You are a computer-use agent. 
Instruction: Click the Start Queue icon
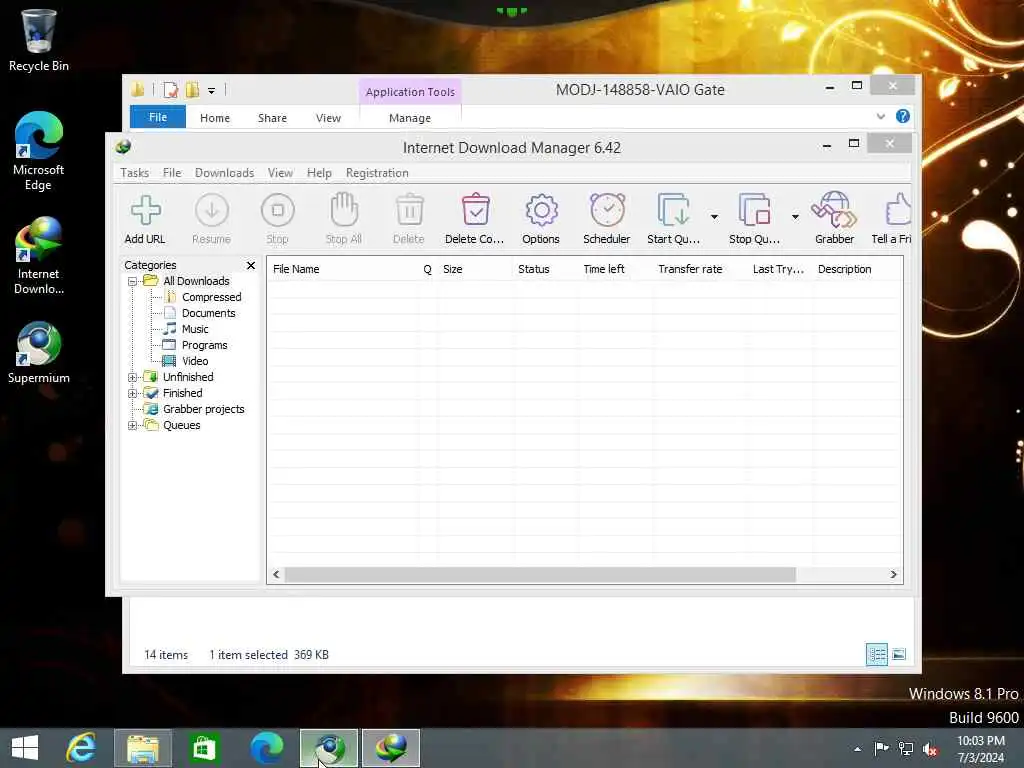(673, 210)
